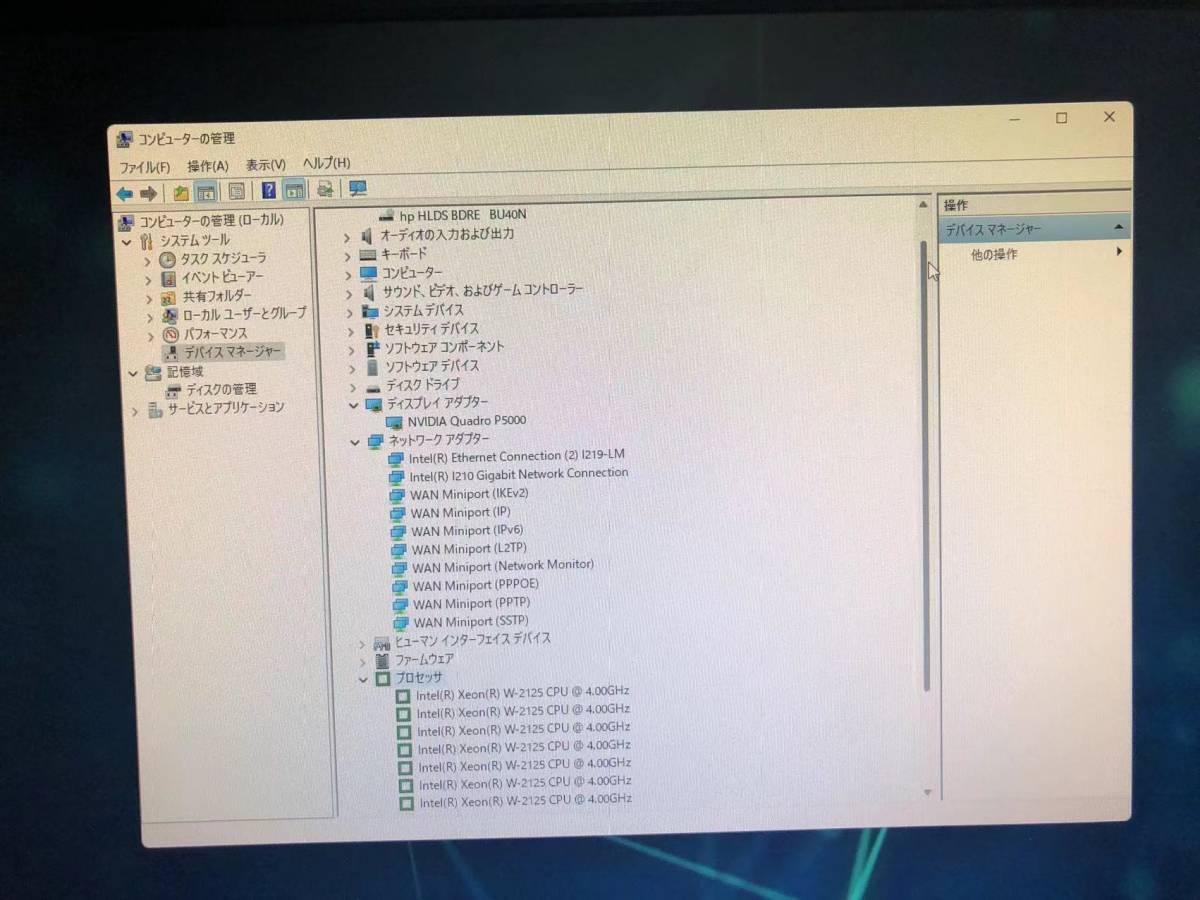
Task: Click the コンピューター category monitor icon
Action: point(369,273)
